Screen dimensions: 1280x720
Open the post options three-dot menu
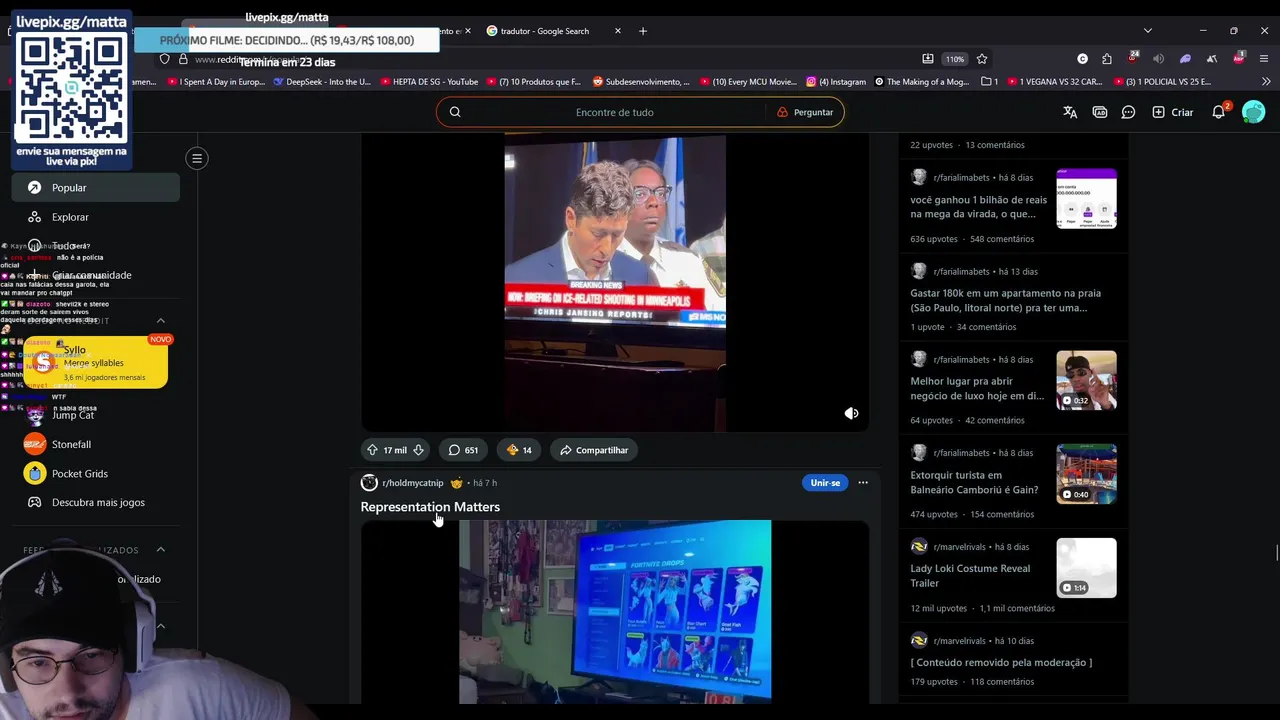tap(863, 483)
